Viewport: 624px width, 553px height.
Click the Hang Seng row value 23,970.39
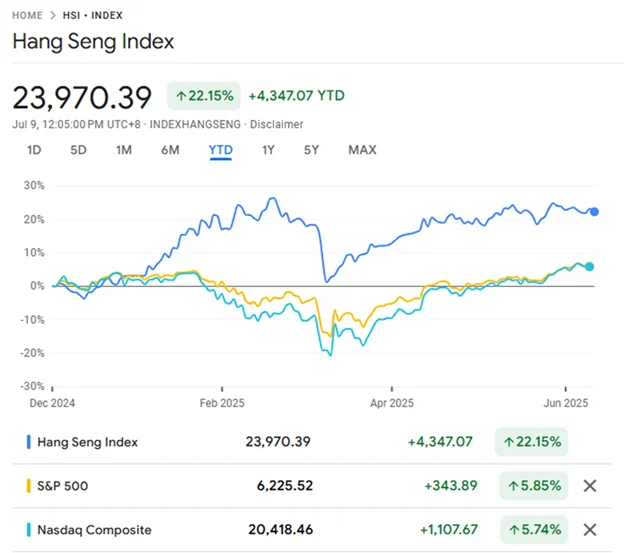pyautogui.click(x=278, y=442)
